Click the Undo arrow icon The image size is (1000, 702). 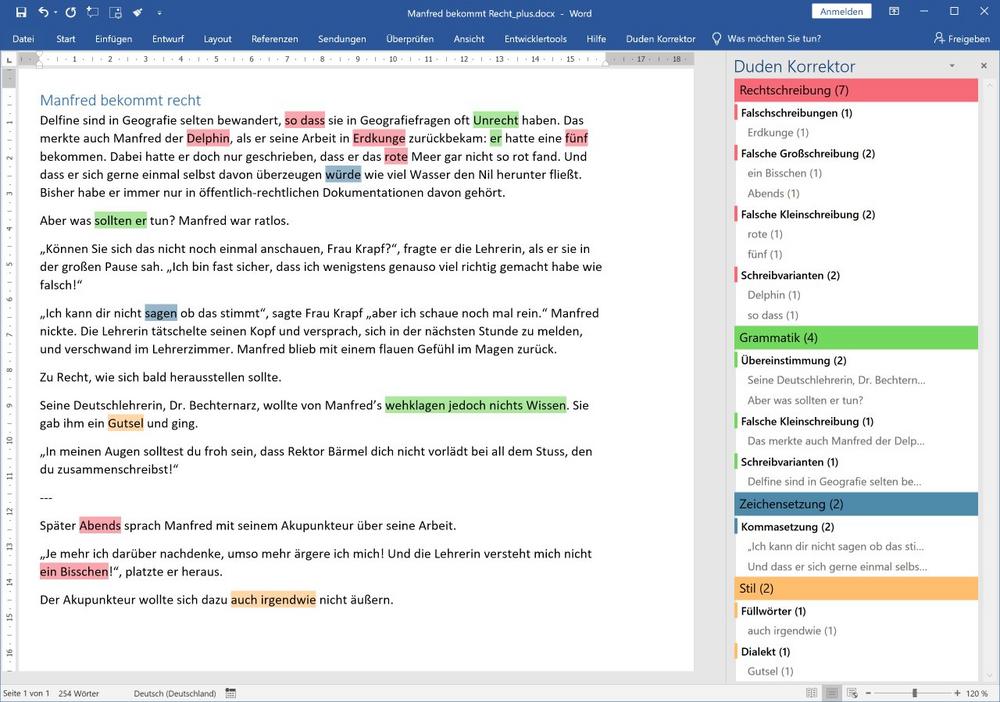tap(43, 12)
